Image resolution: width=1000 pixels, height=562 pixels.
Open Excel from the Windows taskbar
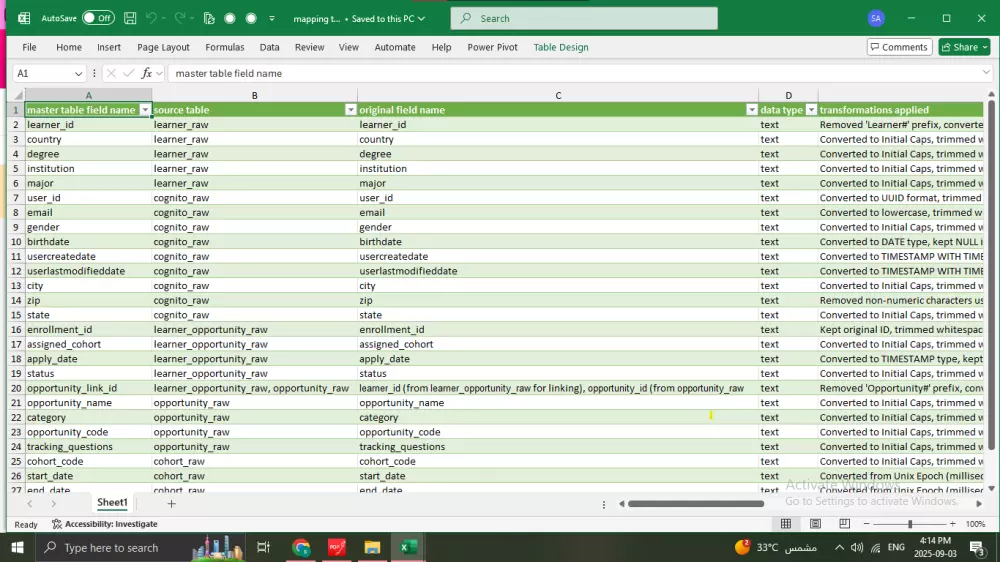point(408,547)
